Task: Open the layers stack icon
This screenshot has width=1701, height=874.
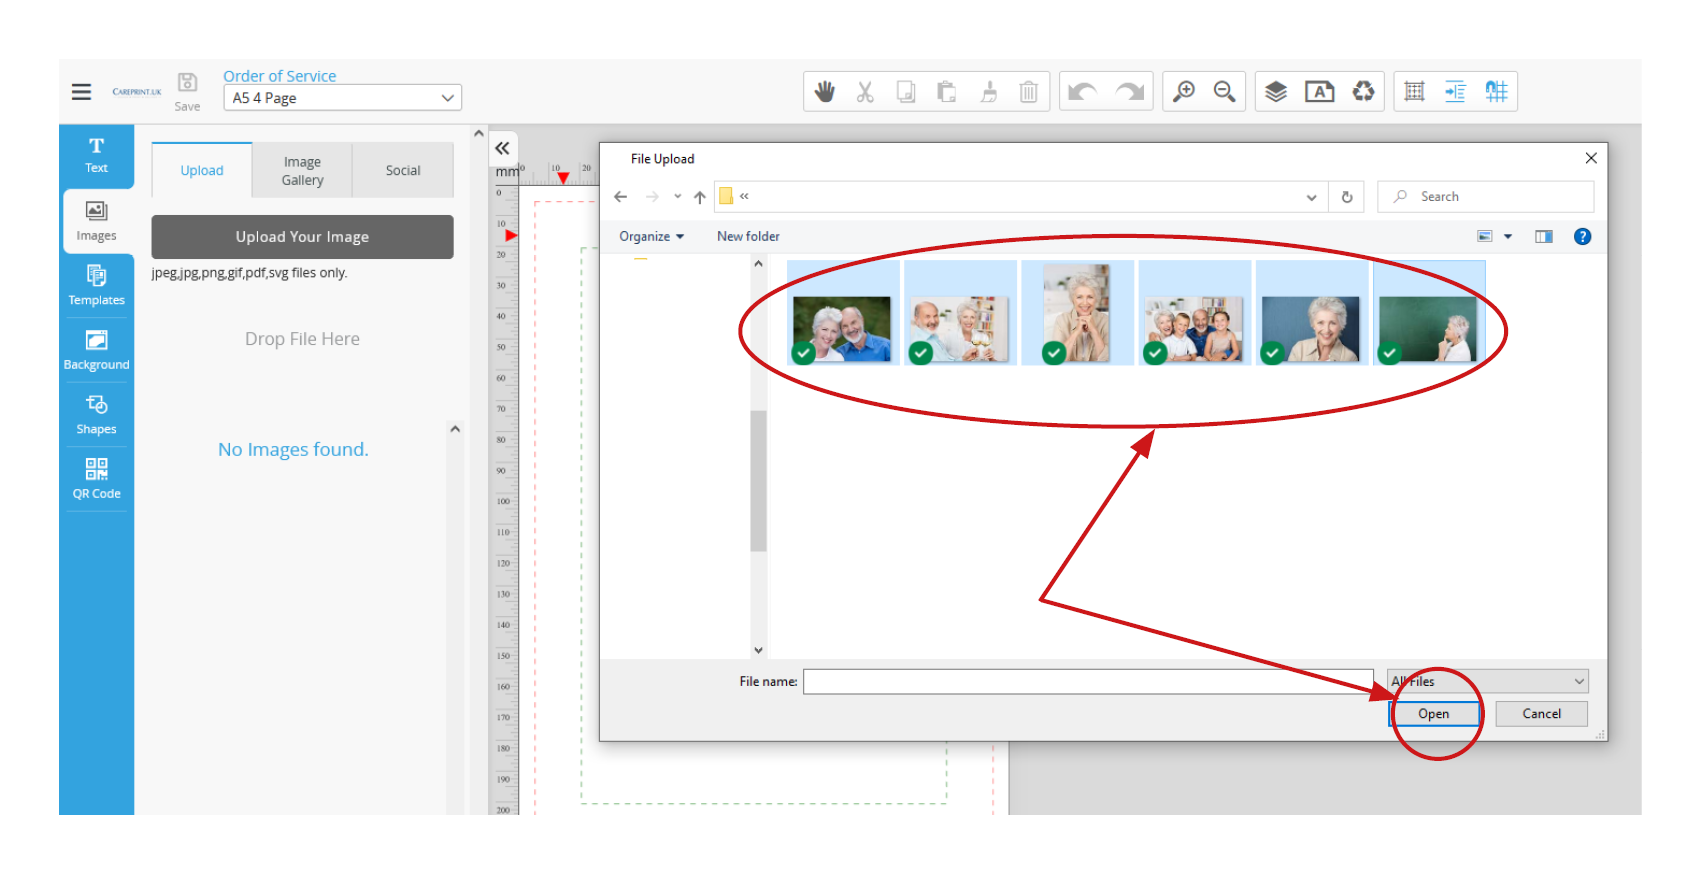Action: pyautogui.click(x=1275, y=92)
